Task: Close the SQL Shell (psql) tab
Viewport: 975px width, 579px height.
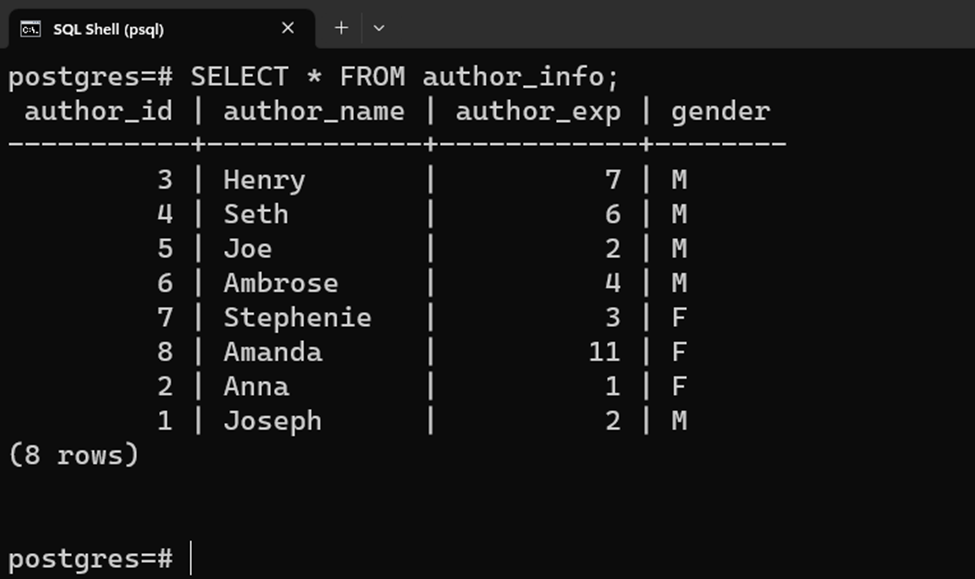Action: click(x=287, y=28)
